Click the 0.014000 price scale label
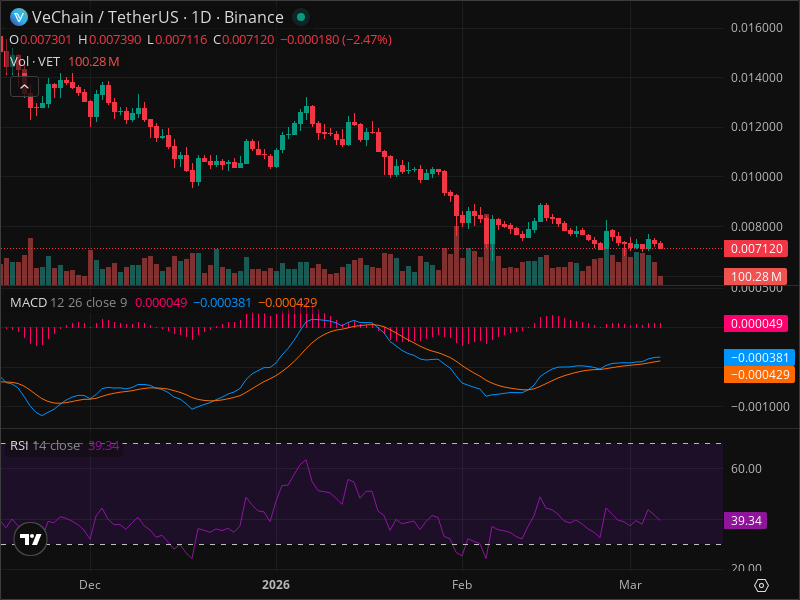Image resolution: width=800 pixels, height=600 pixels. tap(757, 78)
